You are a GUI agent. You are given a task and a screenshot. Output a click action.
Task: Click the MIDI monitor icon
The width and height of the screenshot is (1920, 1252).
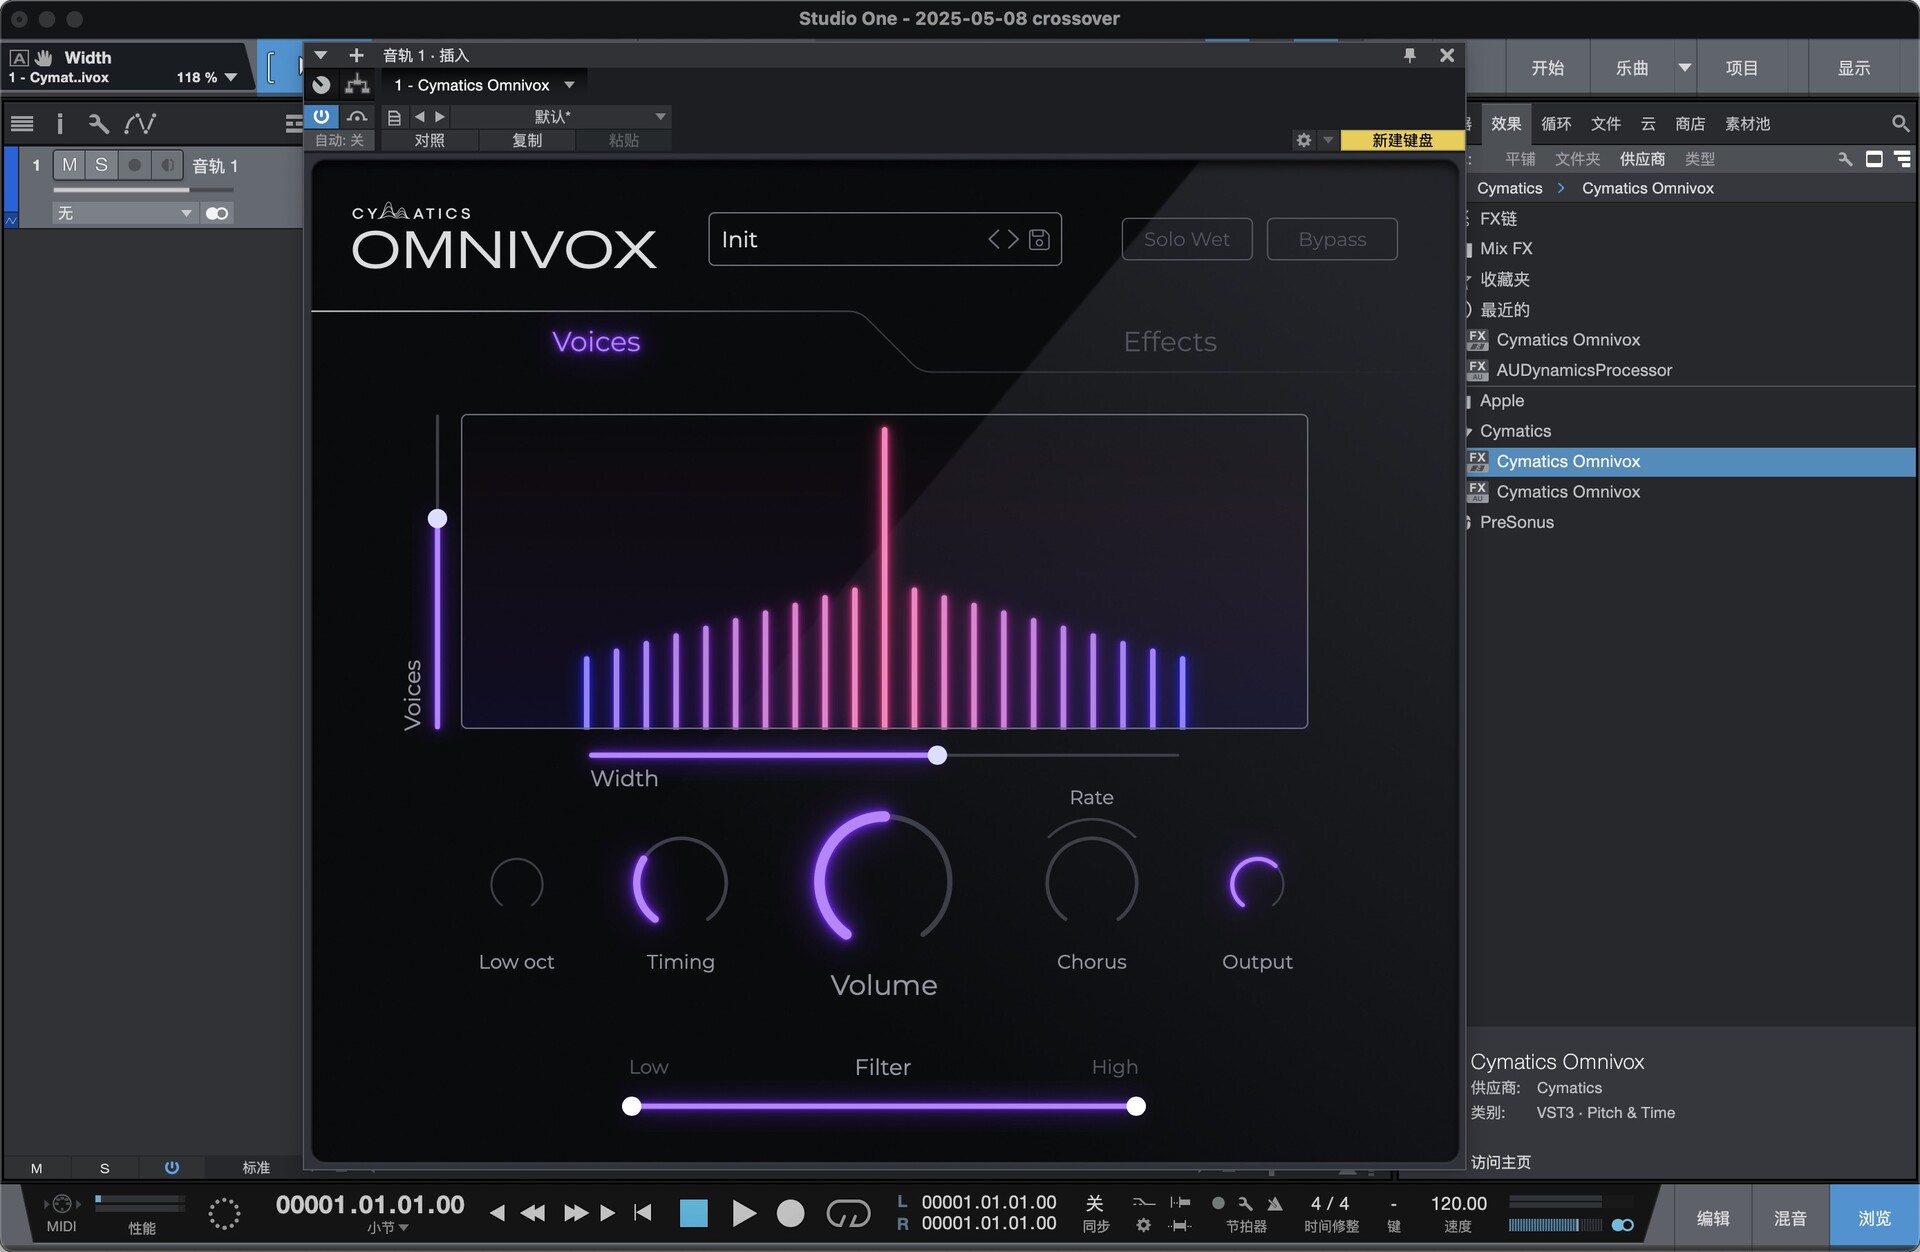[x=61, y=1204]
